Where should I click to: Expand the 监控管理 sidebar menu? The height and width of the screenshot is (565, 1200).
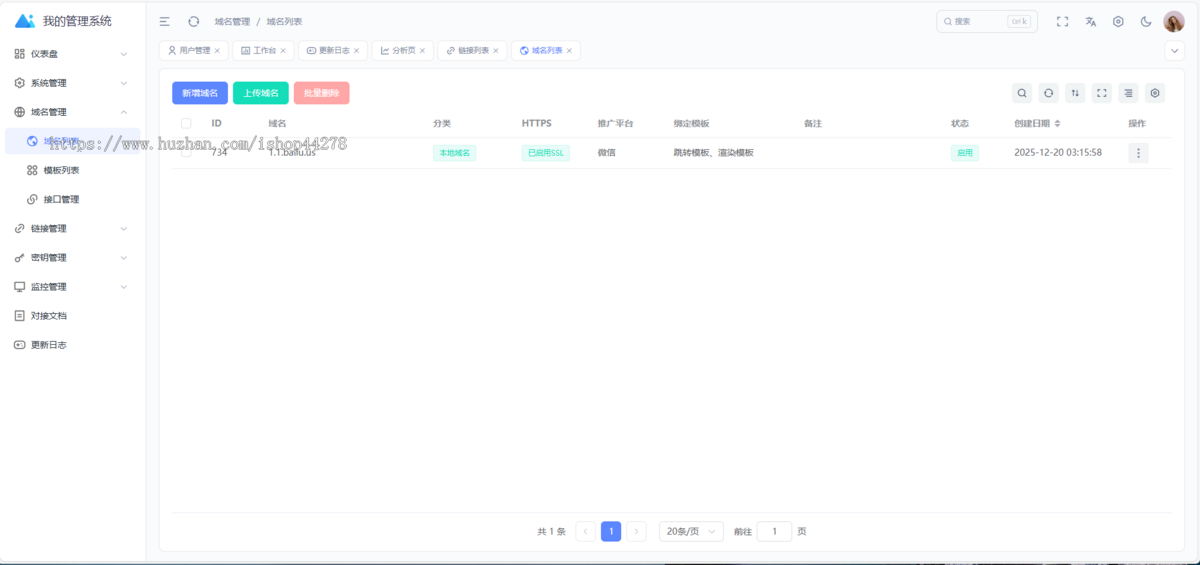(x=72, y=286)
